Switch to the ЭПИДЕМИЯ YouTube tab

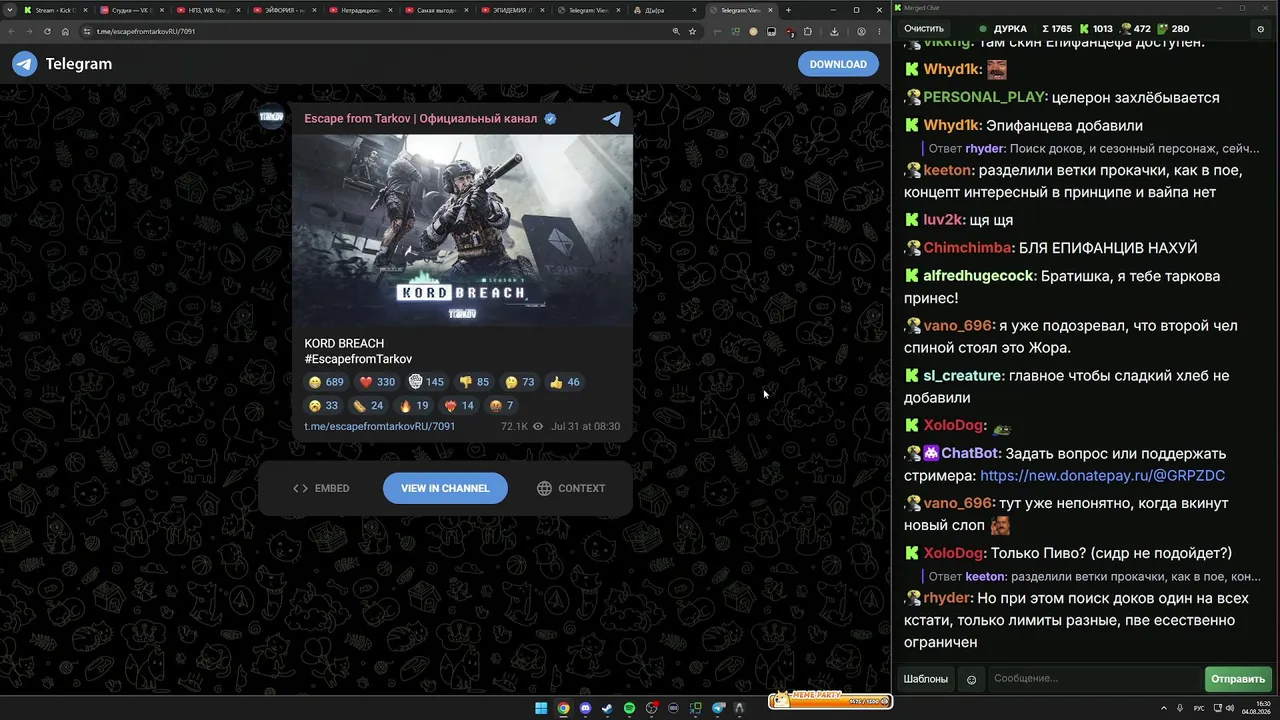(x=512, y=10)
